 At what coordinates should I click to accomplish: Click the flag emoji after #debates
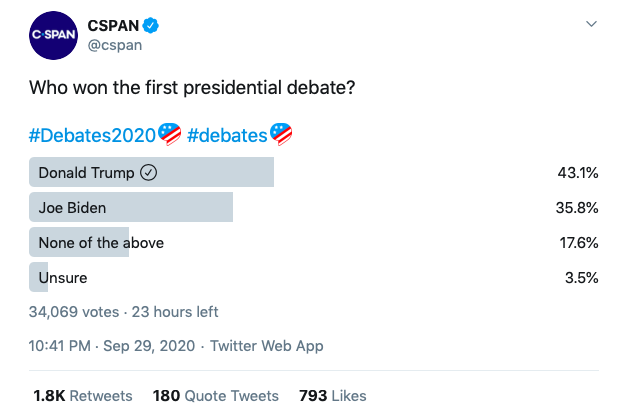pyautogui.click(x=281, y=134)
